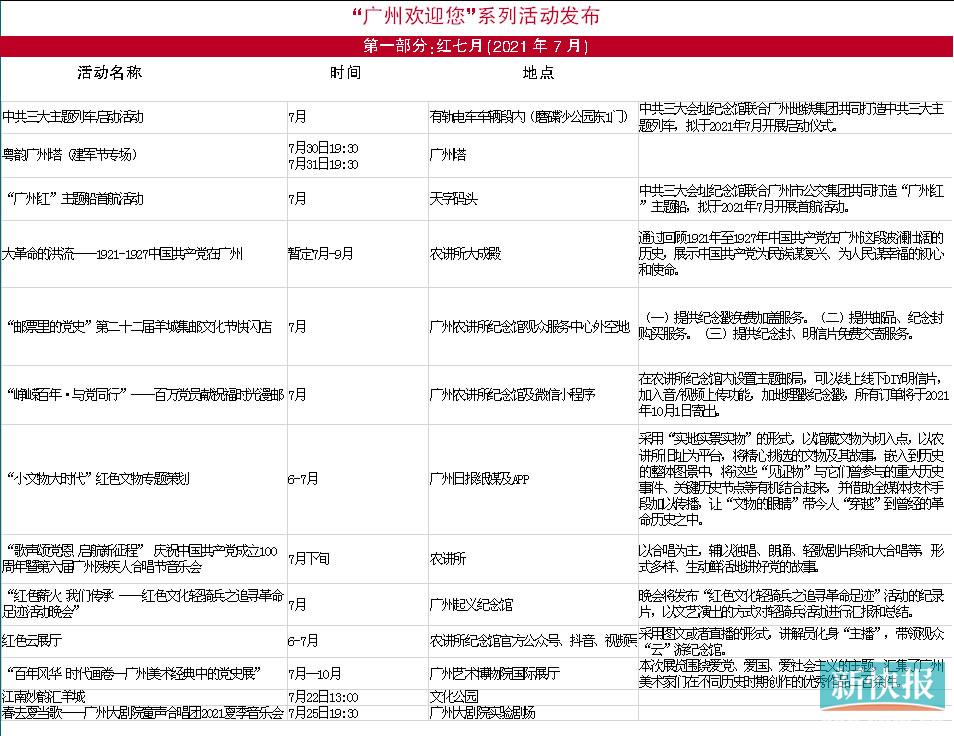Select location cell 广州塔

[448, 154]
